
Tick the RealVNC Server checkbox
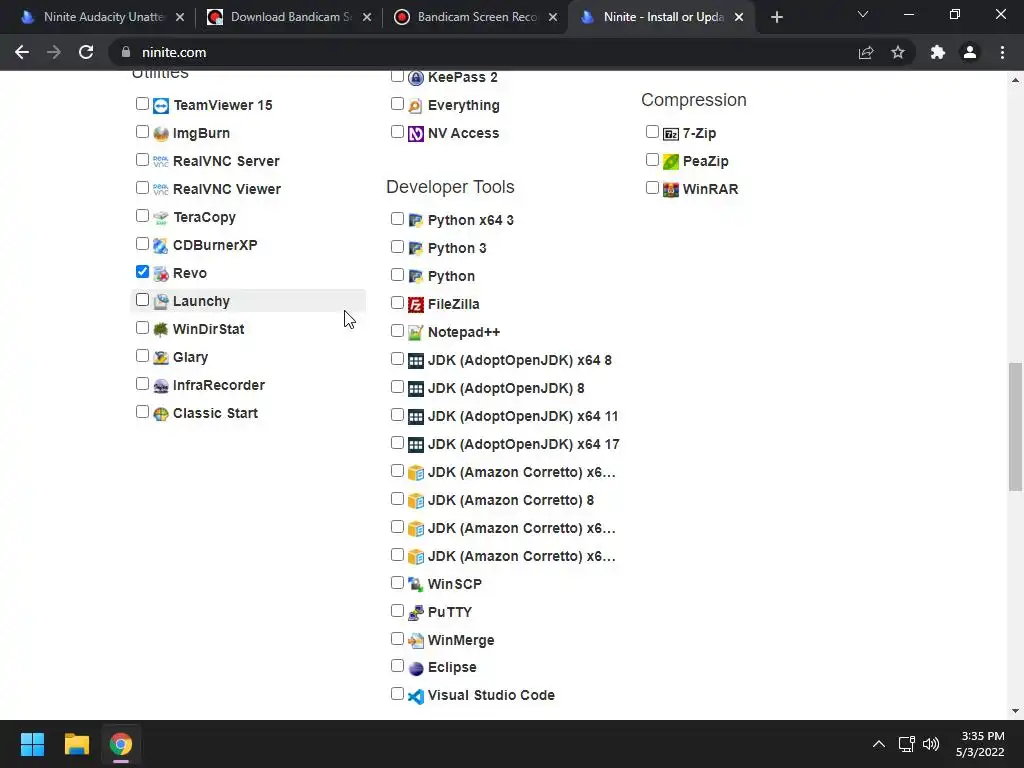pyautogui.click(x=142, y=160)
